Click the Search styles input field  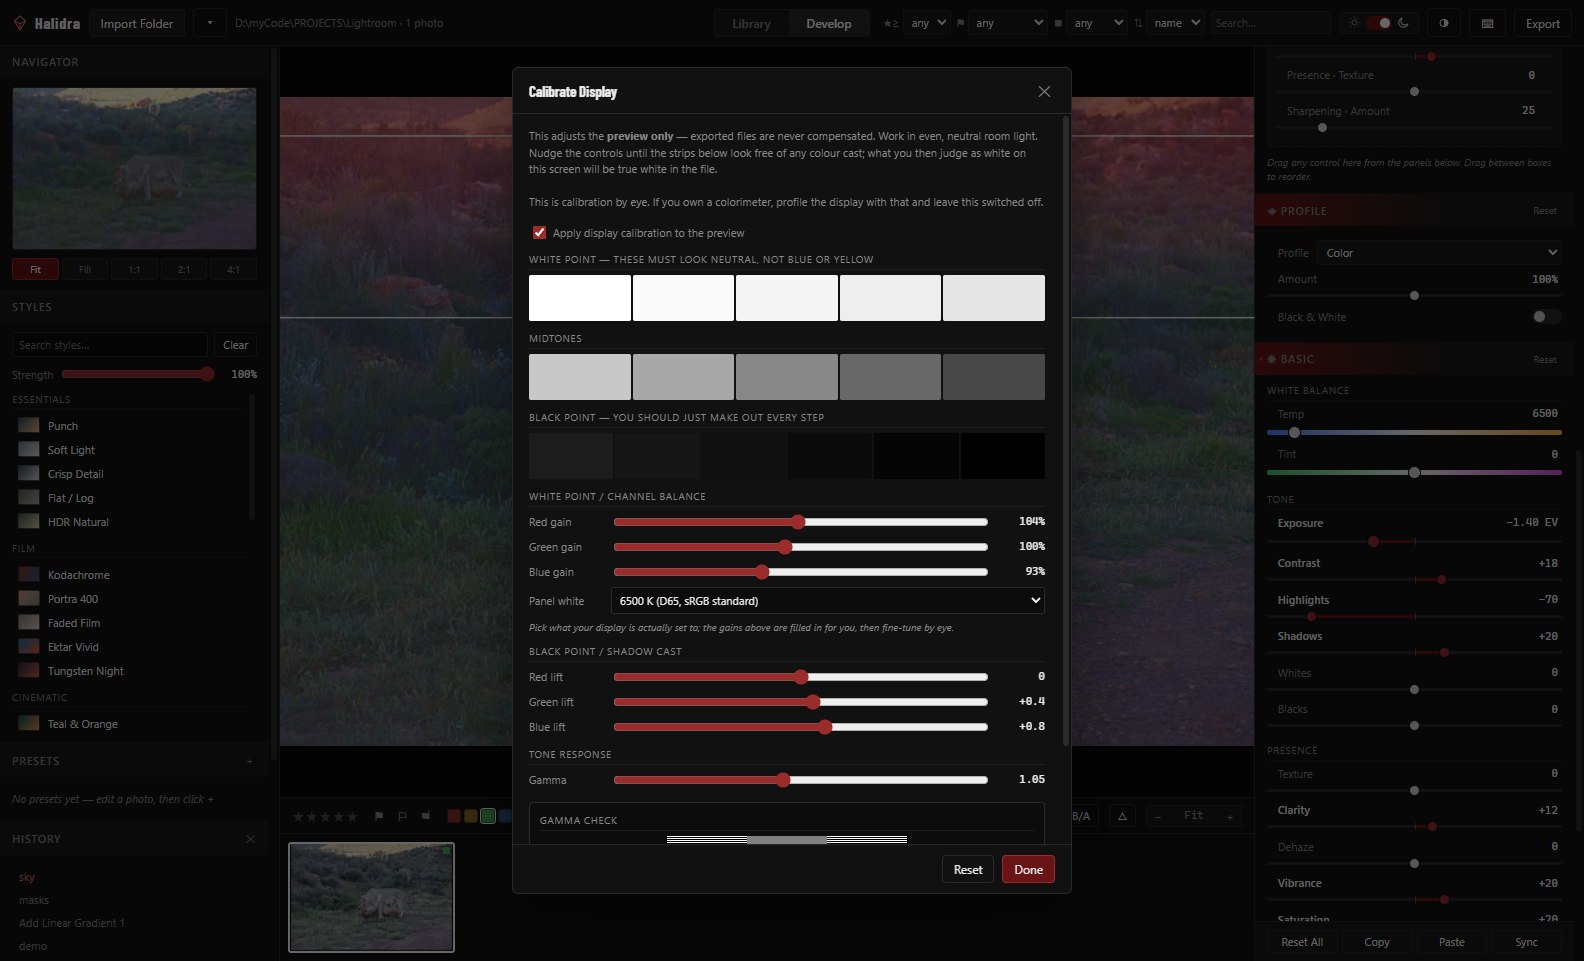coord(110,345)
